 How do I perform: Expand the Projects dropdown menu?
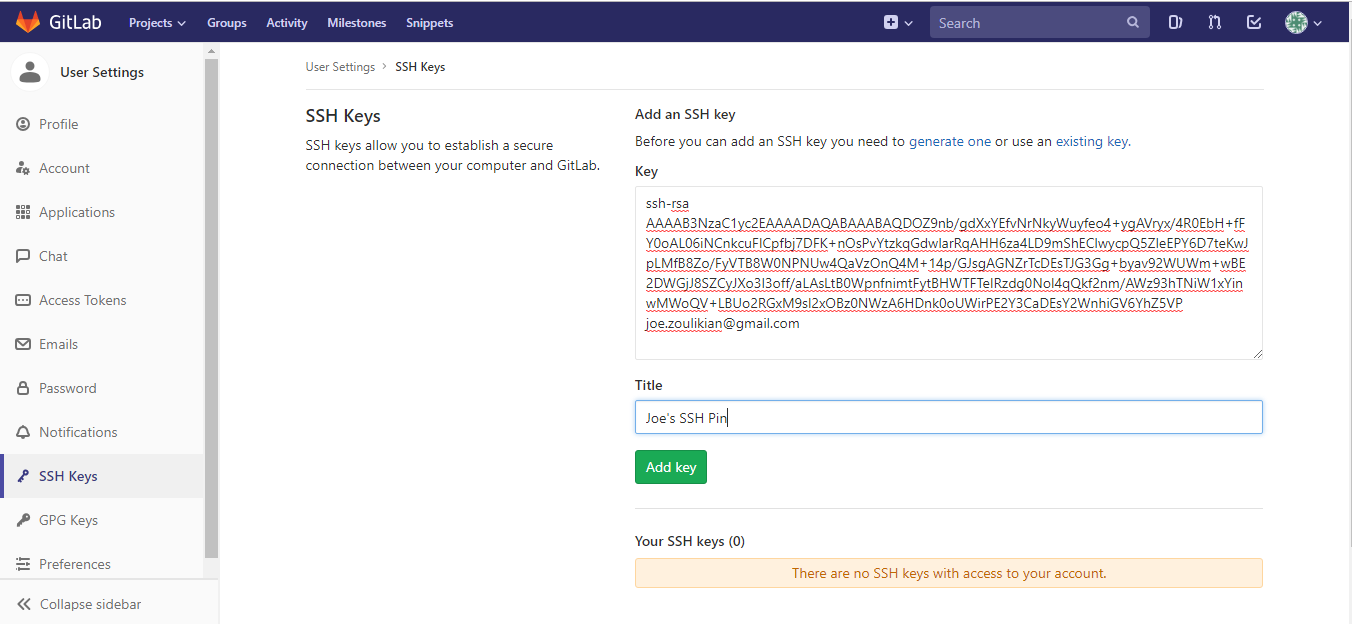coord(157,22)
